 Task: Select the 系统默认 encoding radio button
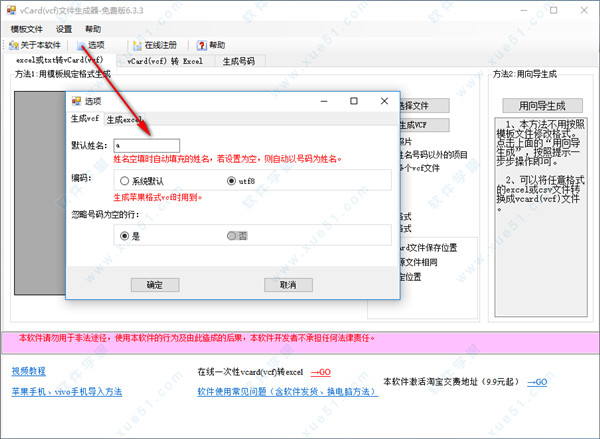coord(125,181)
